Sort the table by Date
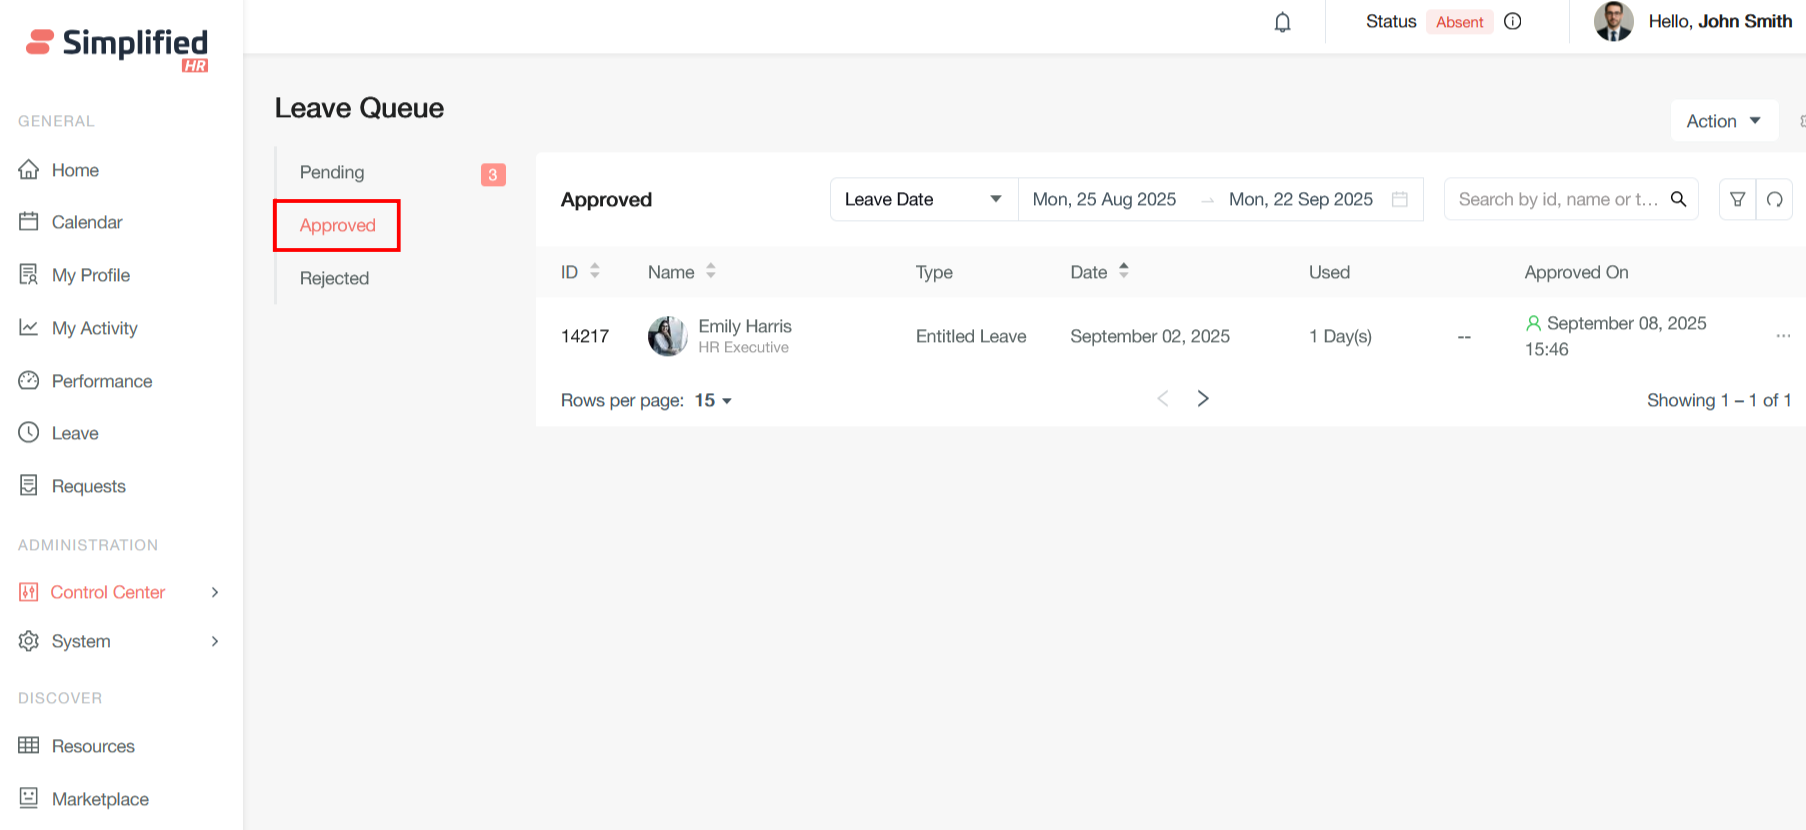Image resolution: width=1806 pixels, height=830 pixels. tap(1123, 271)
